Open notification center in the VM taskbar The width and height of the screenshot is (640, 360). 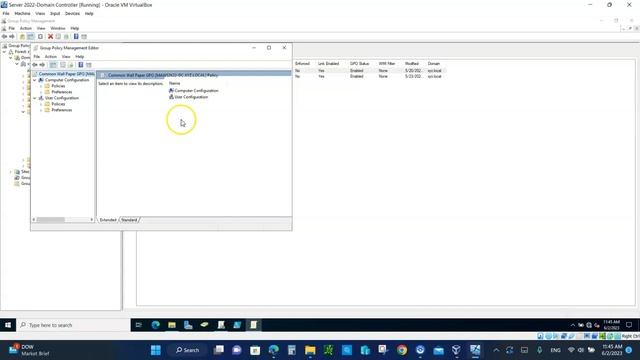click(x=629, y=325)
